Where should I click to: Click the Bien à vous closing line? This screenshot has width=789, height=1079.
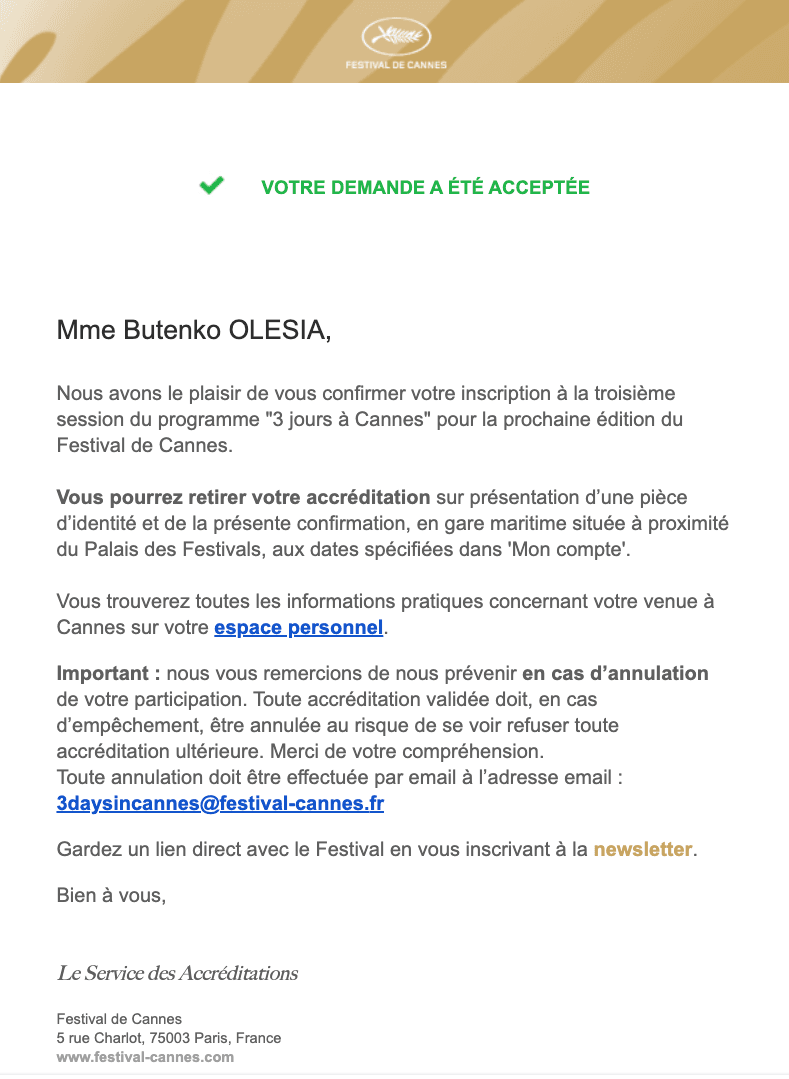[111, 895]
